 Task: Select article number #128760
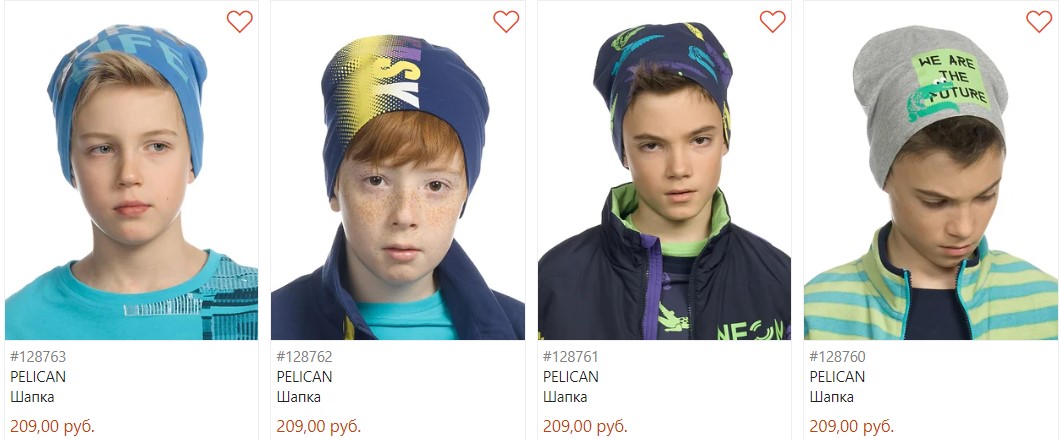837,356
